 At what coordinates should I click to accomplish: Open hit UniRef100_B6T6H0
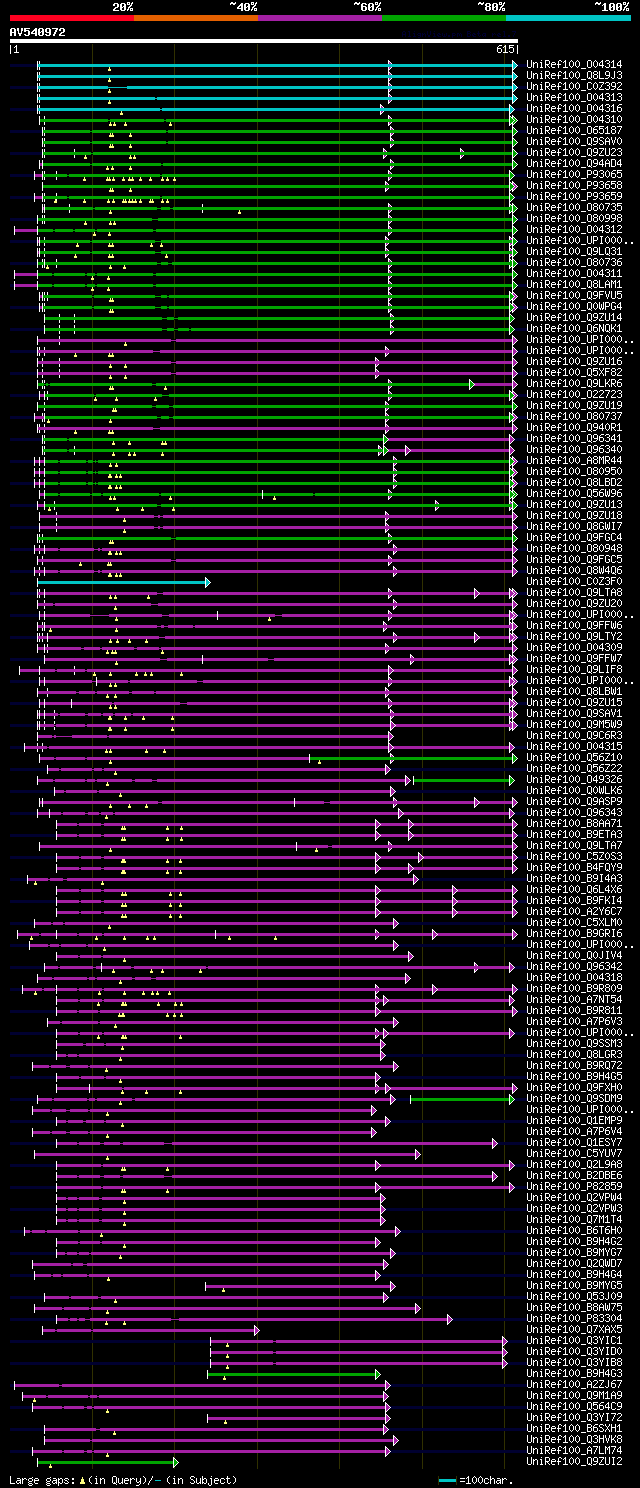574,1231
